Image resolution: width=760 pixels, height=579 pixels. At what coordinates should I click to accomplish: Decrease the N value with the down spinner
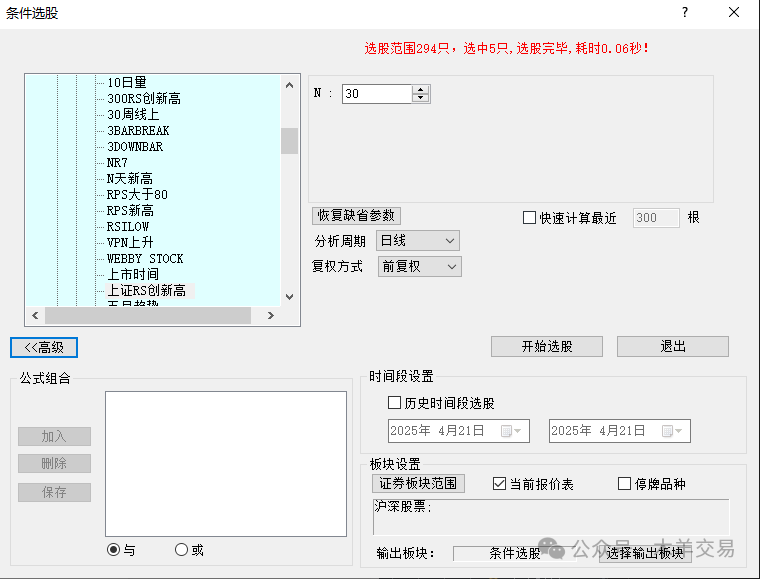pos(421,98)
